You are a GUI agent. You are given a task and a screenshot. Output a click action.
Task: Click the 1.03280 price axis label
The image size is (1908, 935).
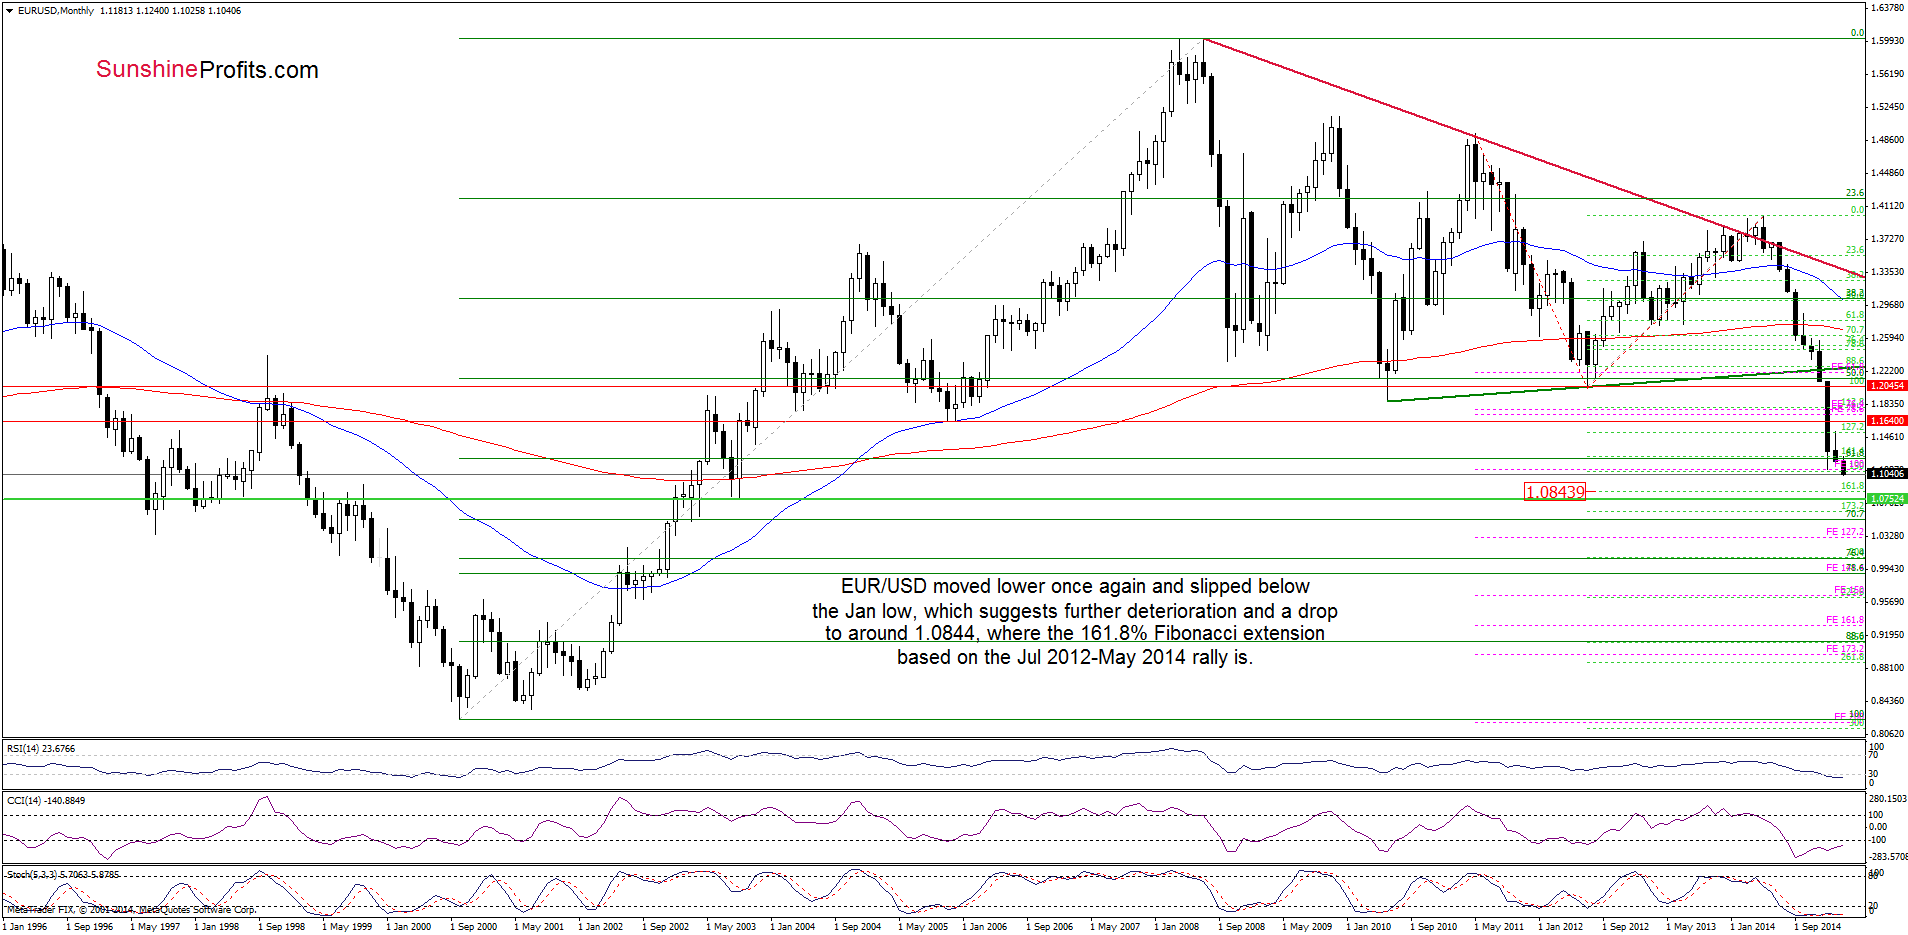[x=1887, y=536]
